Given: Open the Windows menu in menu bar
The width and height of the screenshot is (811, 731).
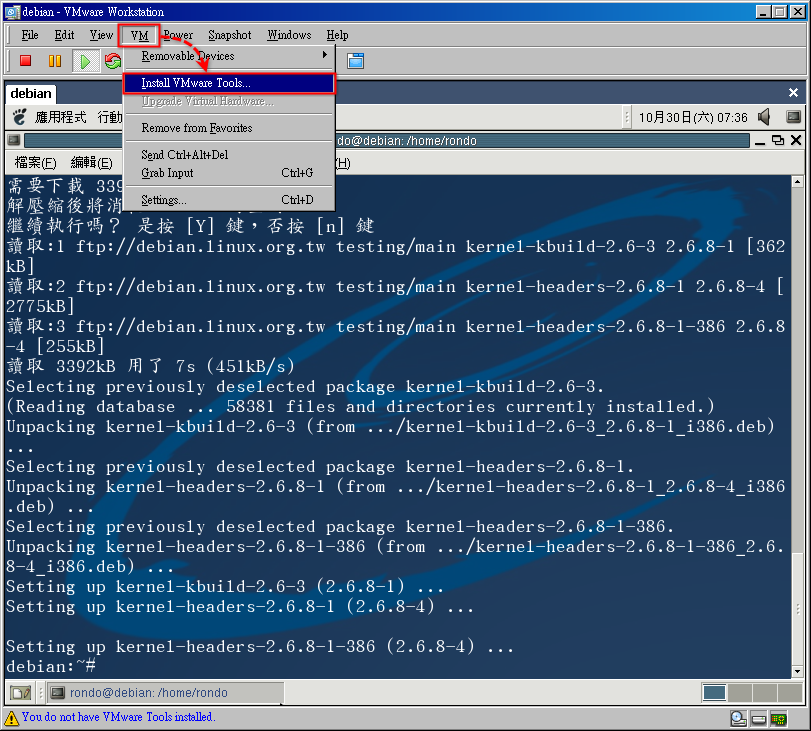Looking at the screenshot, I should (289, 35).
